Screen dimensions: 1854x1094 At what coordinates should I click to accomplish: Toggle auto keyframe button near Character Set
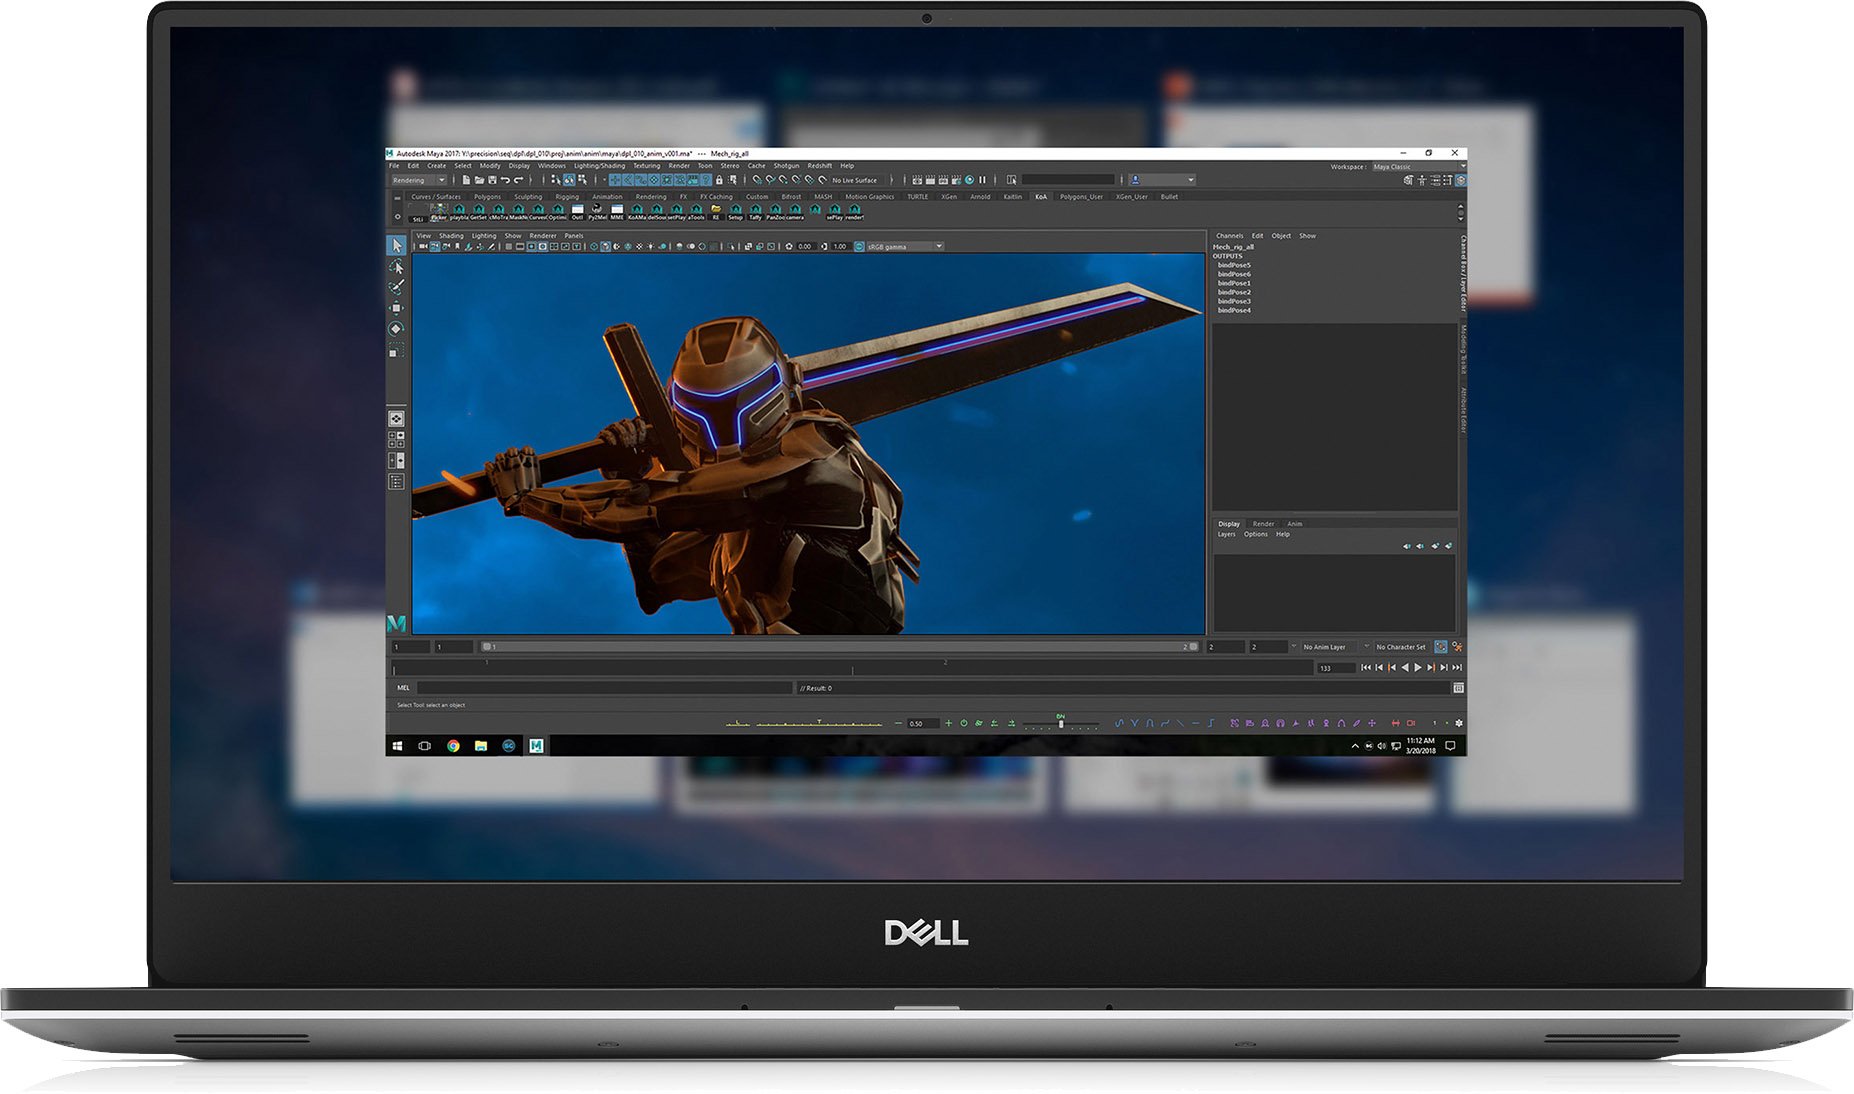(x=1441, y=647)
